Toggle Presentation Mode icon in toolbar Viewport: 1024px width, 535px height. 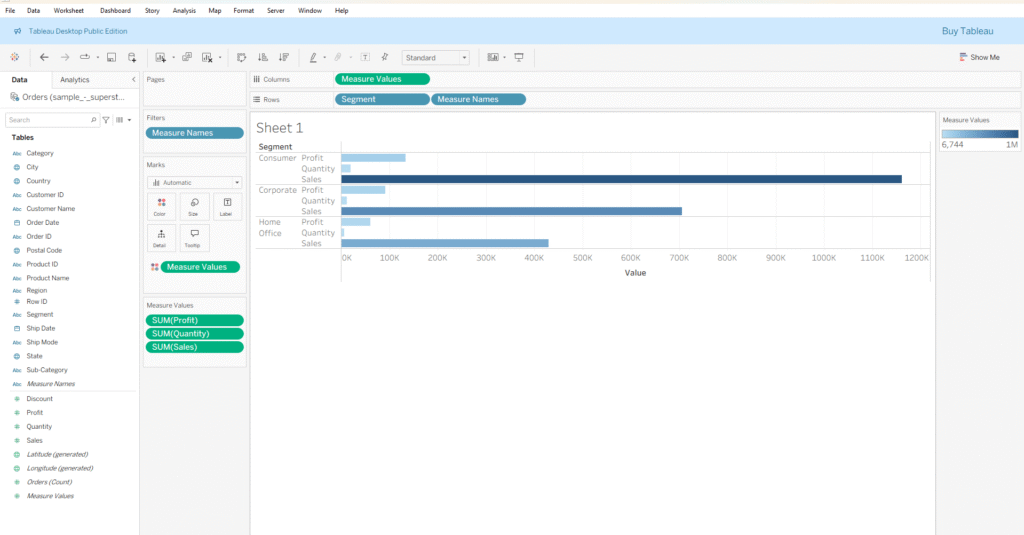coord(519,58)
